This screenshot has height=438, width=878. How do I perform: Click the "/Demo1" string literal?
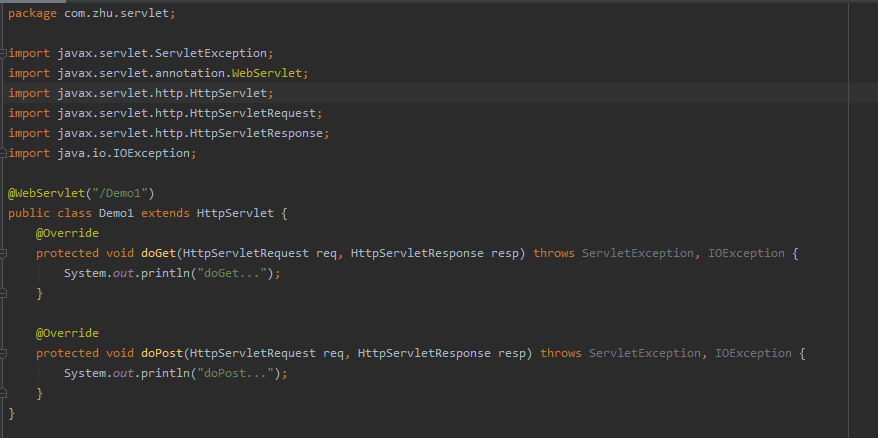[x=120, y=193]
